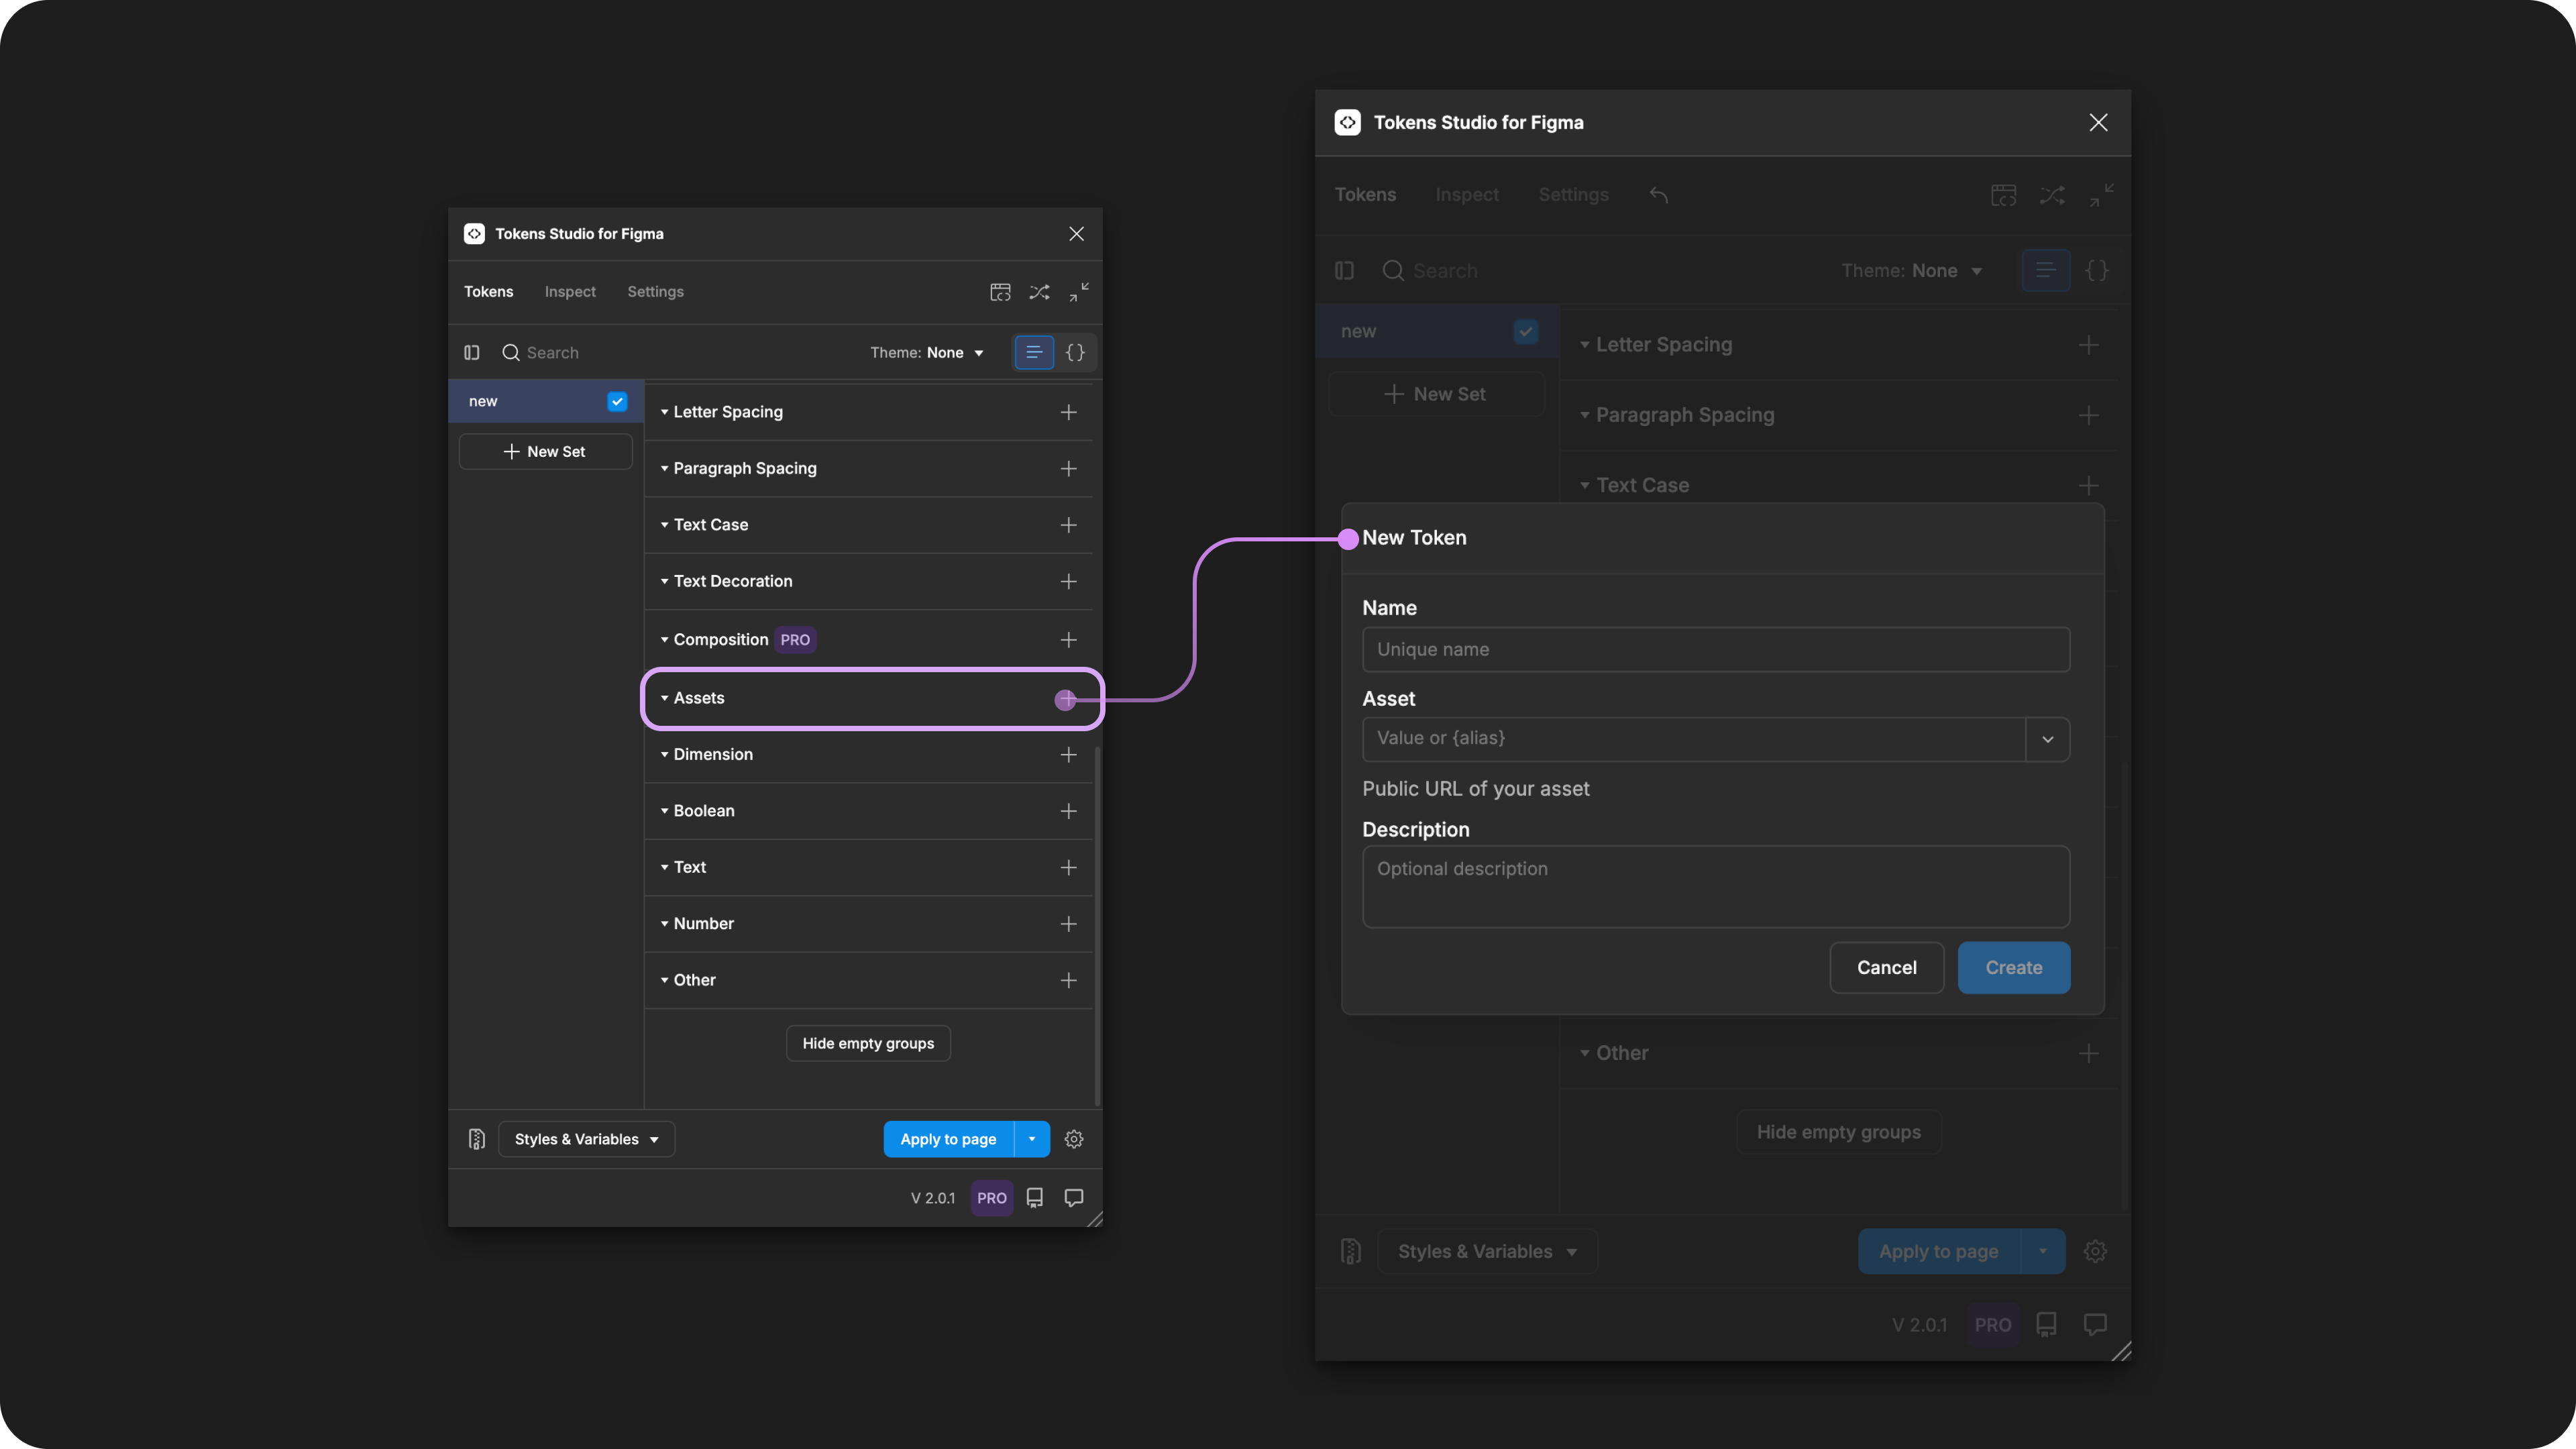The width and height of the screenshot is (2576, 1449).
Task: Click the document icon beside Styles & Variables, left window
Action: pos(477,1139)
